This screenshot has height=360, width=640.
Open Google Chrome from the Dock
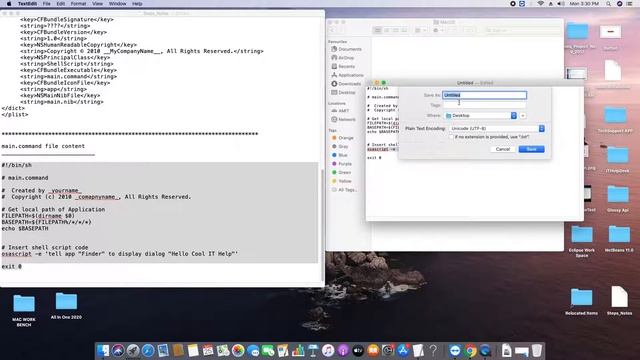[470, 350]
